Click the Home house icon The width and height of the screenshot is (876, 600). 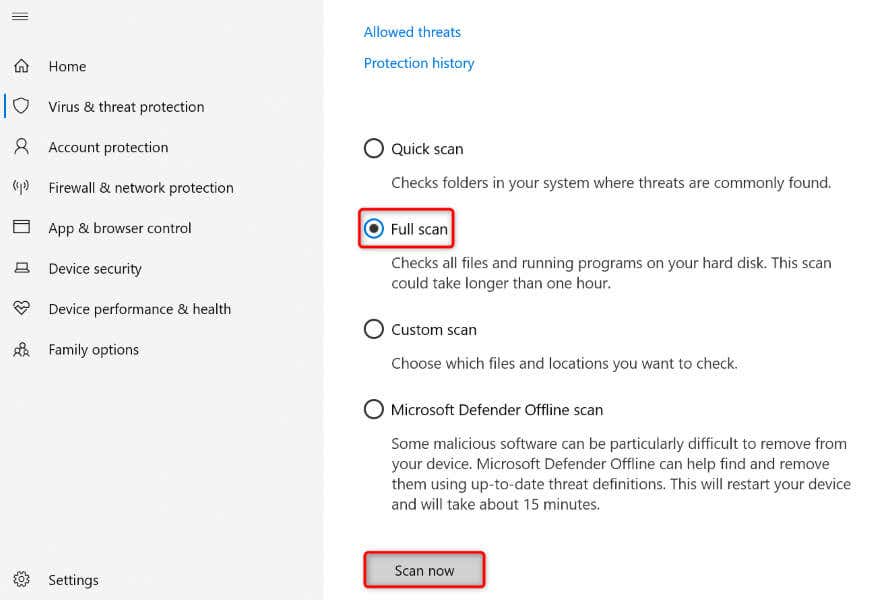point(21,66)
